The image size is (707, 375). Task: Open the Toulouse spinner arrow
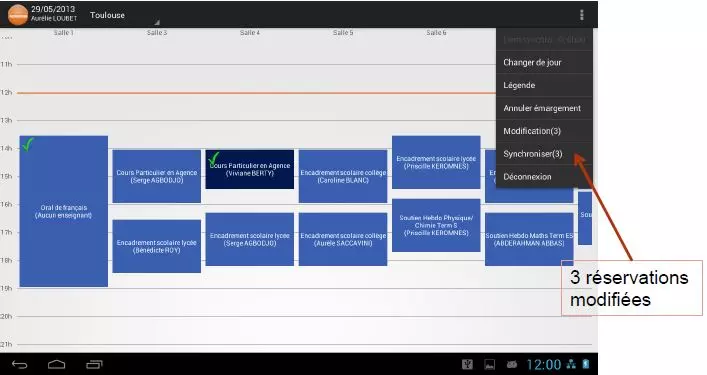[157, 22]
